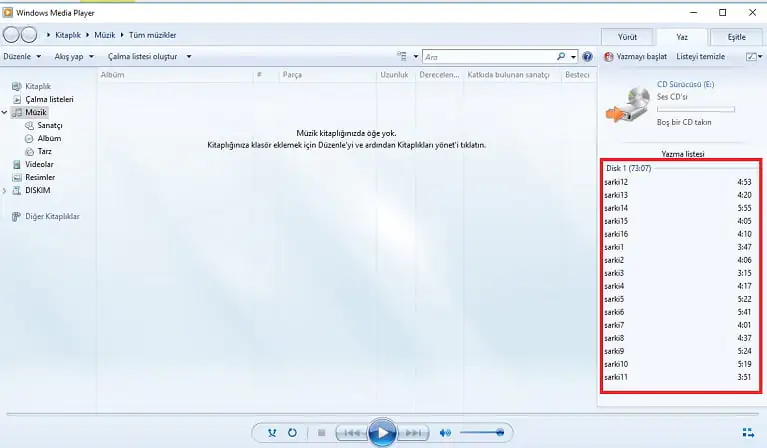
Task: Open the Düzenle dropdown menu
Action: pos(22,57)
